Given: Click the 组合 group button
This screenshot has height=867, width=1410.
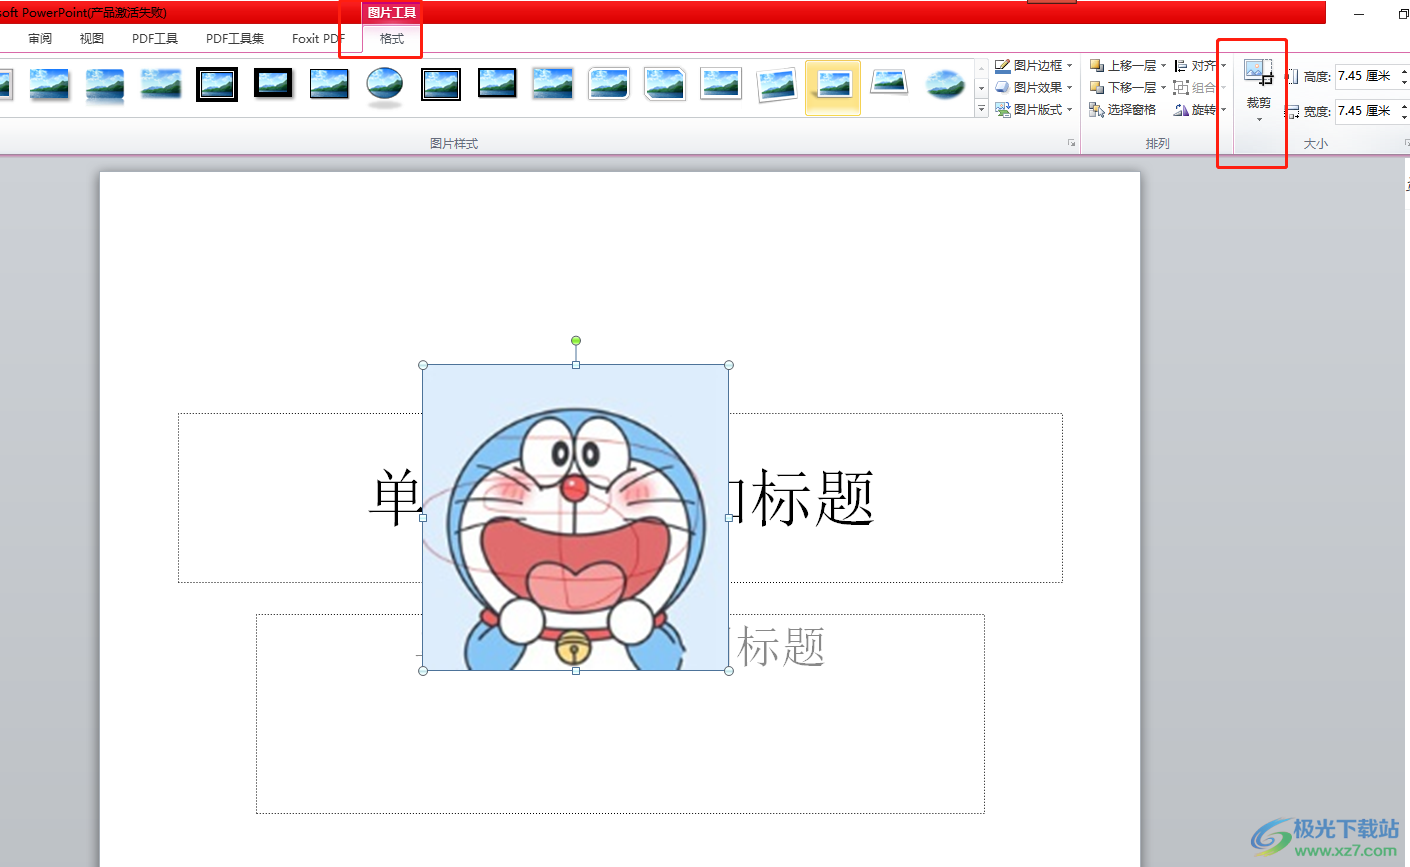Looking at the screenshot, I should click(x=1200, y=88).
